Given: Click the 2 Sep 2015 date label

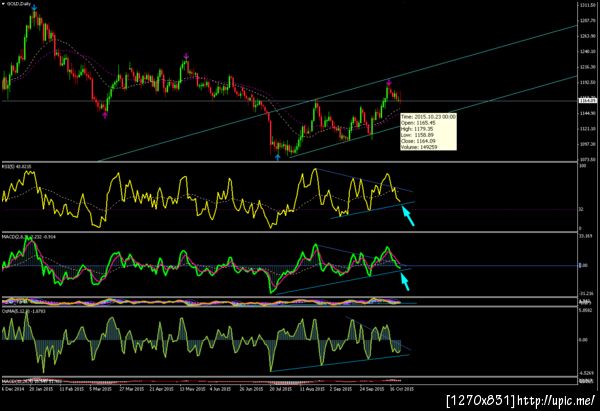Looking at the screenshot, I should click(x=341, y=389).
